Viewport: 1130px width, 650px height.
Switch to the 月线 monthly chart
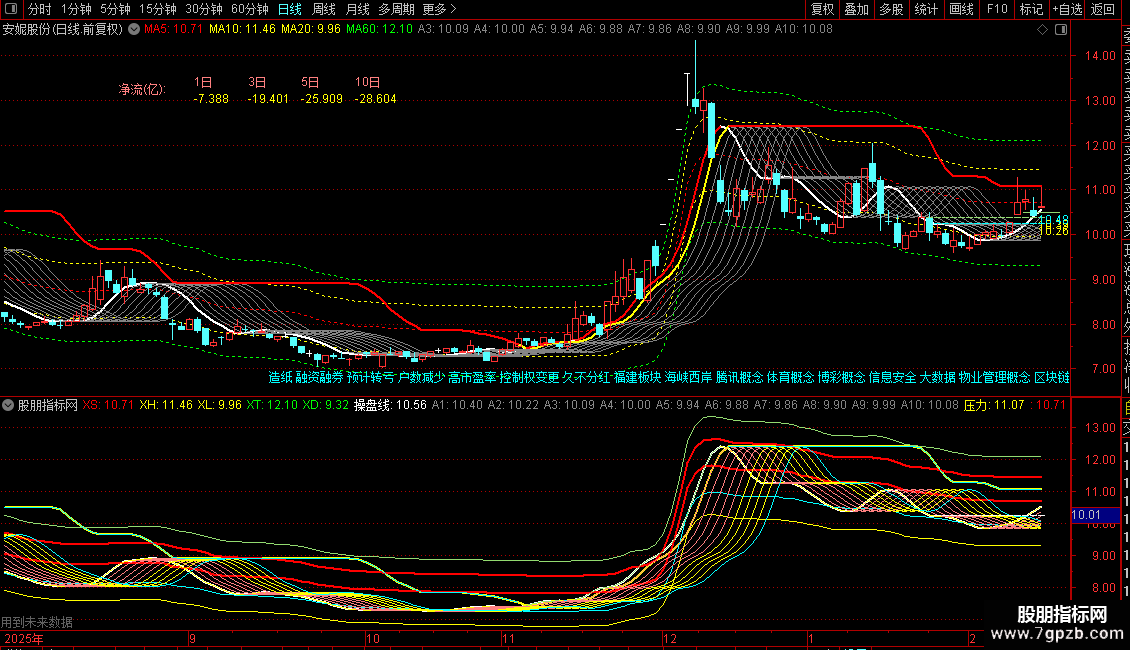pos(357,9)
